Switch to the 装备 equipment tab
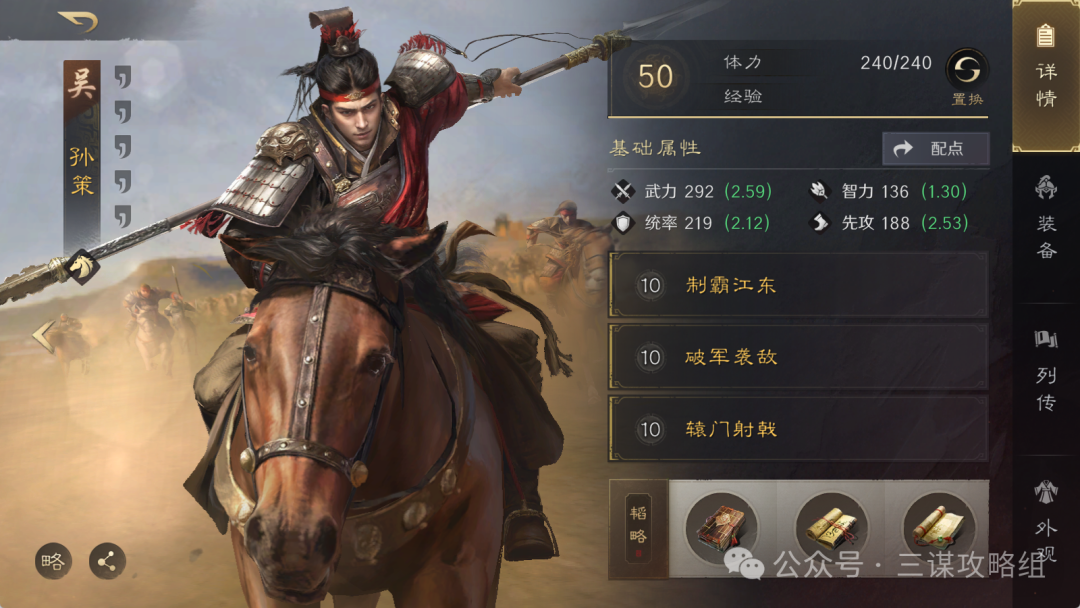Image resolution: width=1080 pixels, height=608 pixels. pos(1046,217)
